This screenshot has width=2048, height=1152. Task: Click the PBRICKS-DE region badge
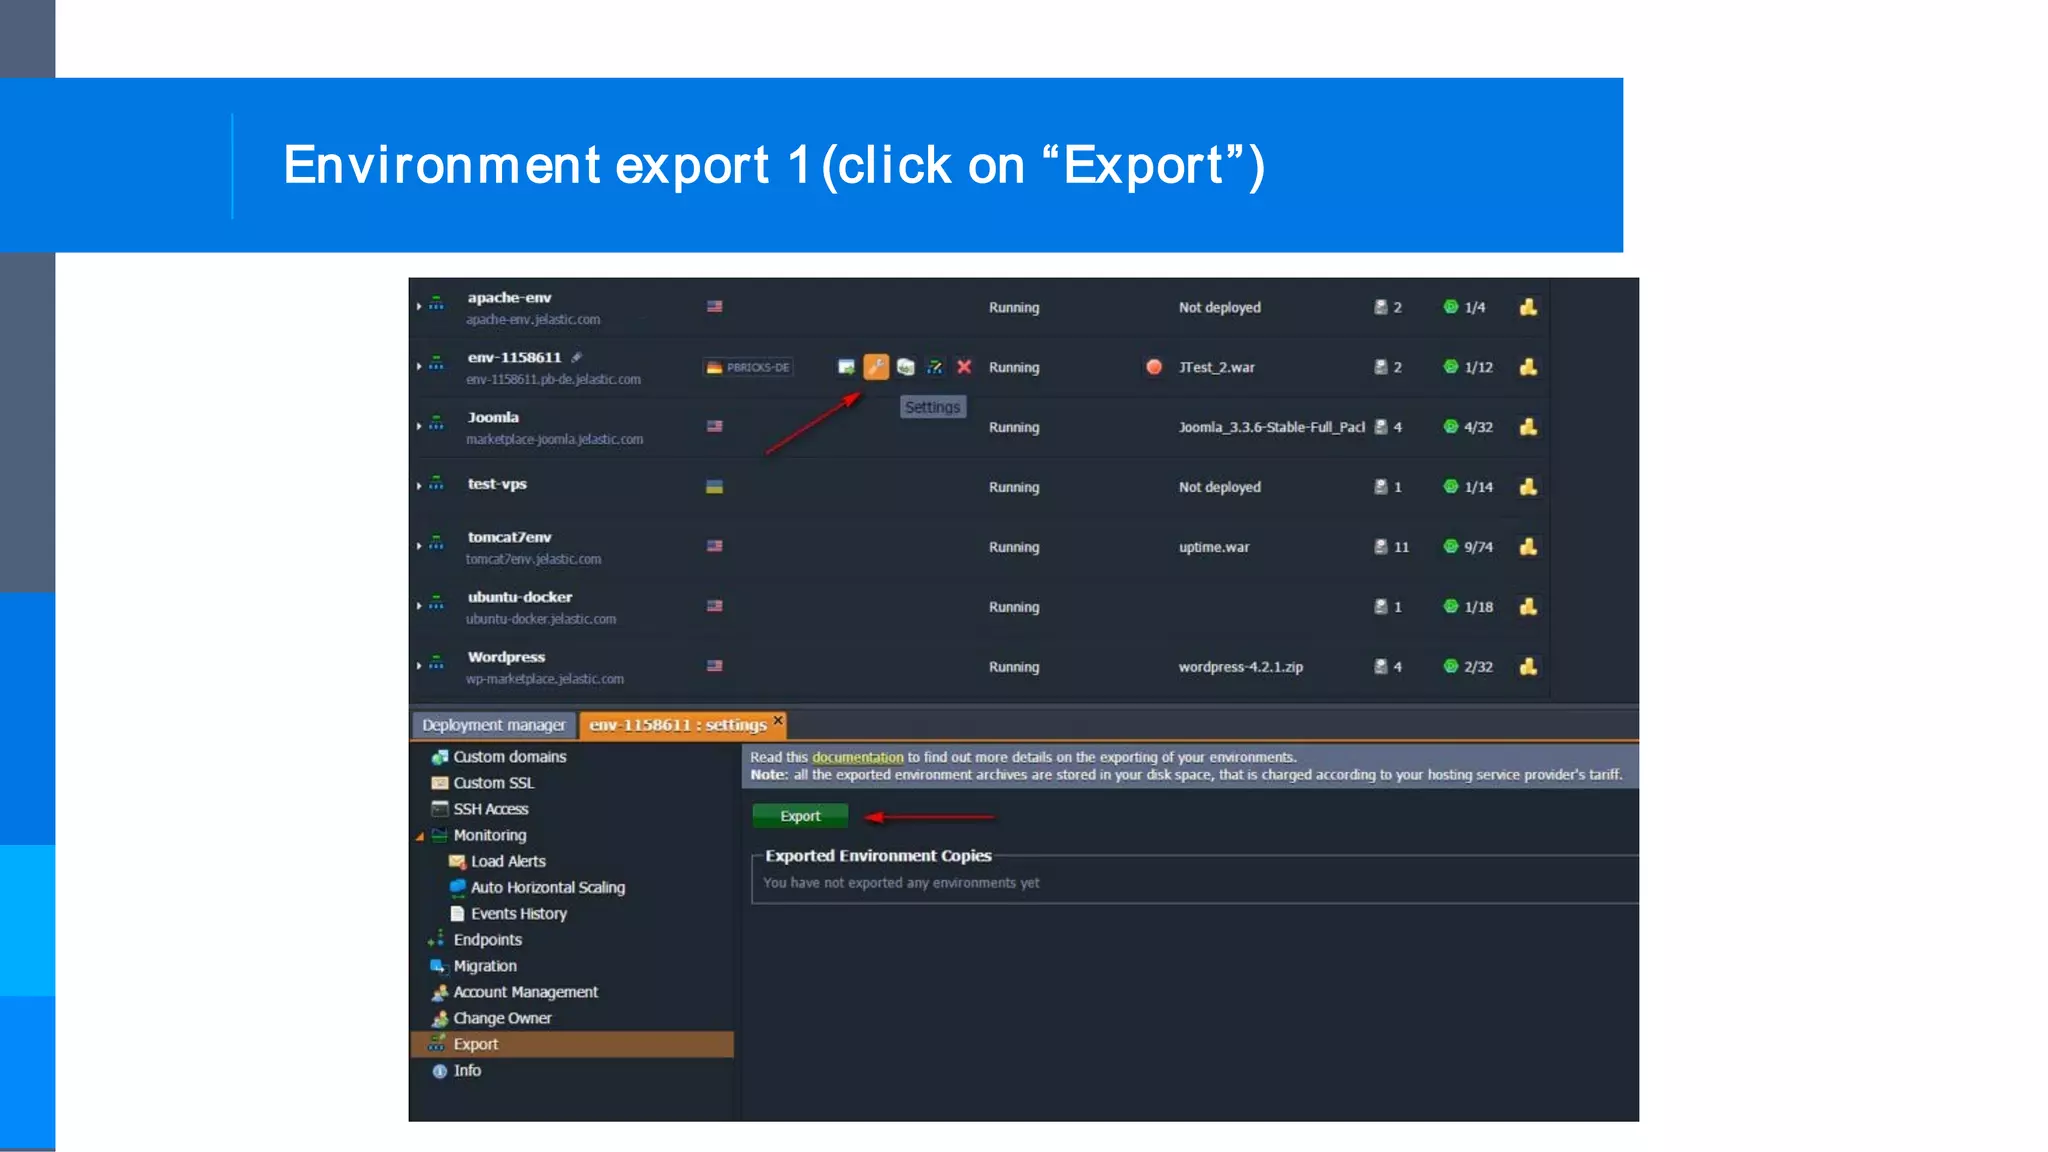coord(748,367)
